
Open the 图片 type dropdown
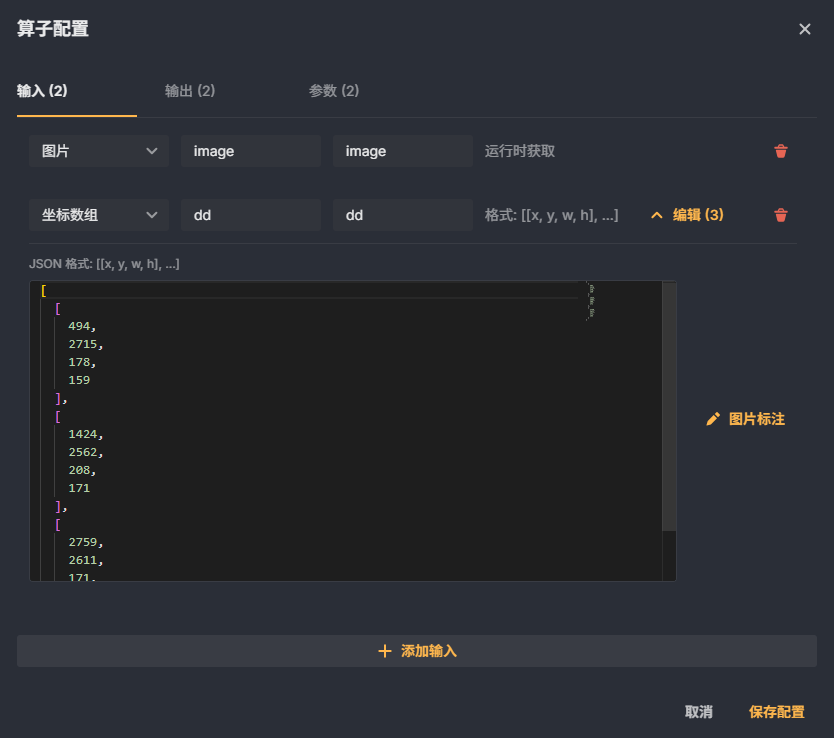click(x=99, y=151)
